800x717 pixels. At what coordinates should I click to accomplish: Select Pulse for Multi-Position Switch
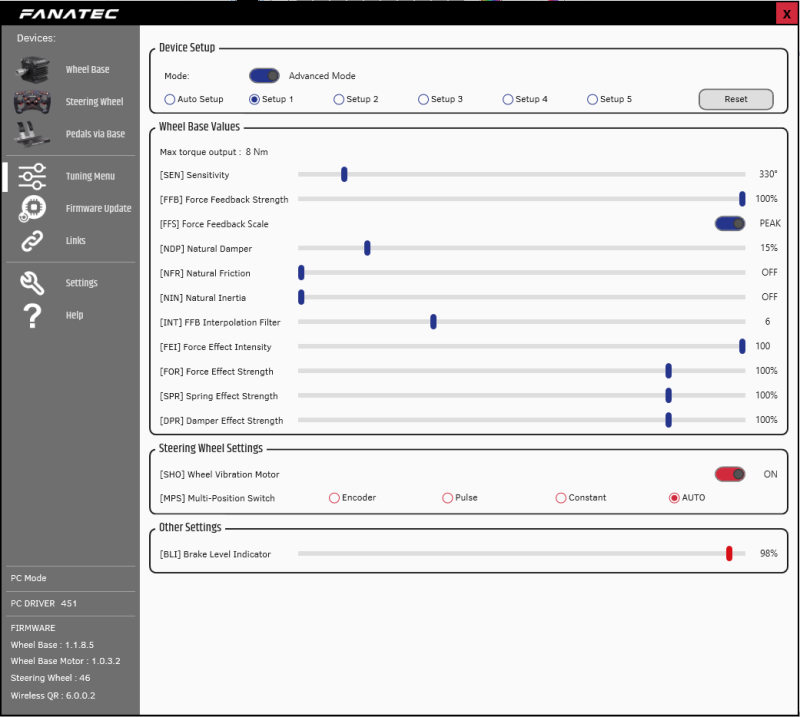point(447,498)
